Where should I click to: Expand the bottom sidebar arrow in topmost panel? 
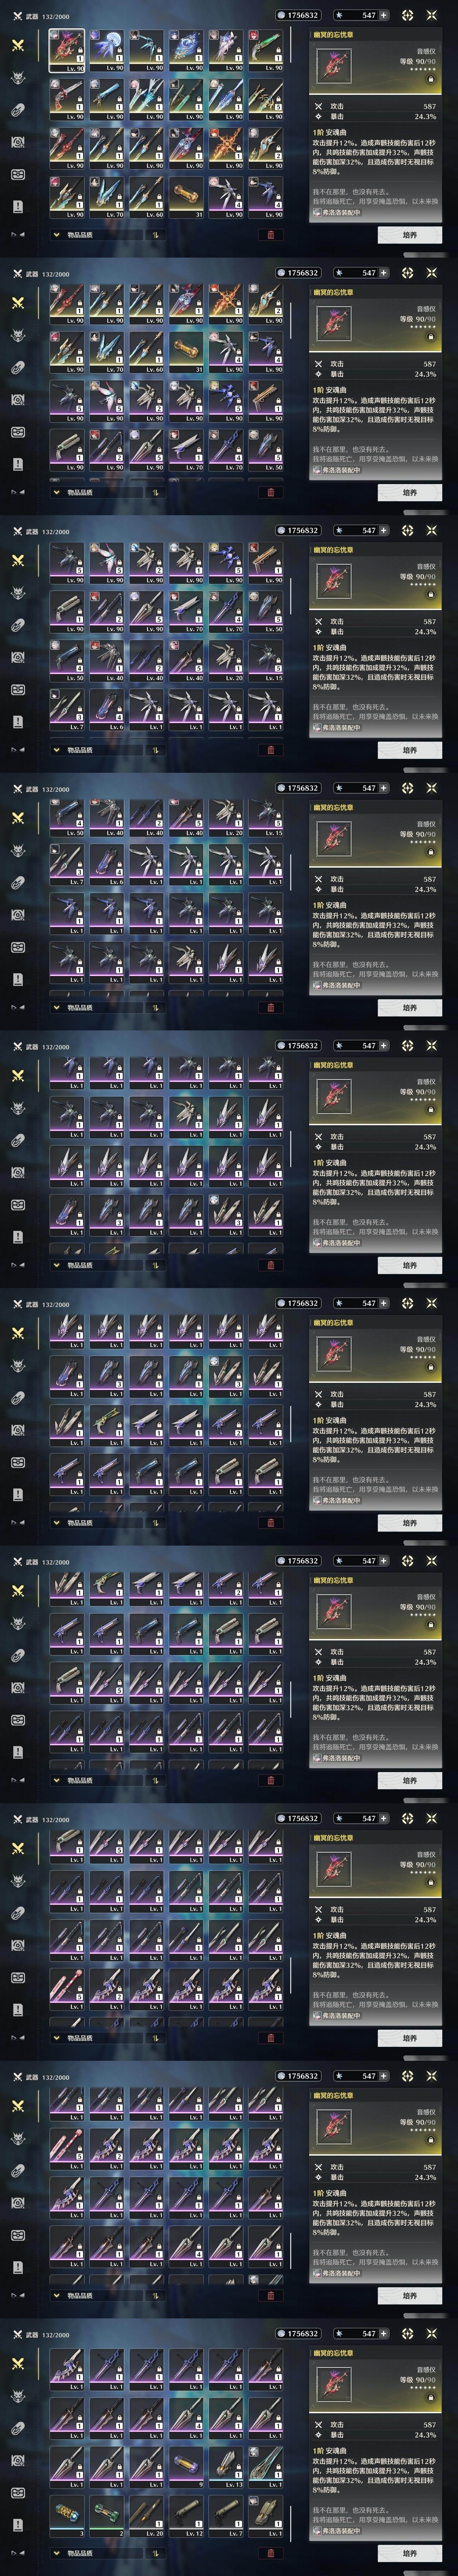(17, 235)
